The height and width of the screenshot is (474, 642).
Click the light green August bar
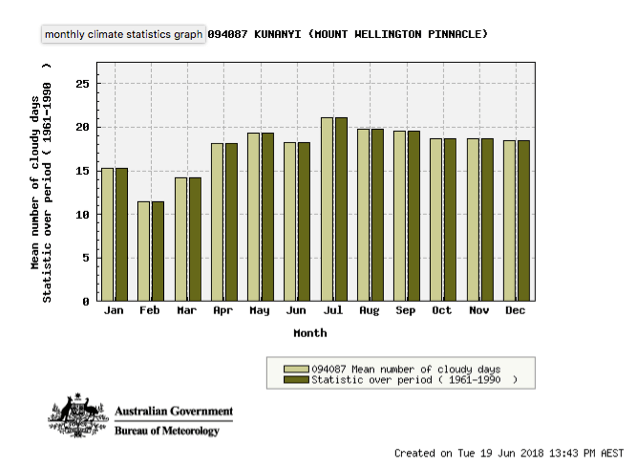364,215
